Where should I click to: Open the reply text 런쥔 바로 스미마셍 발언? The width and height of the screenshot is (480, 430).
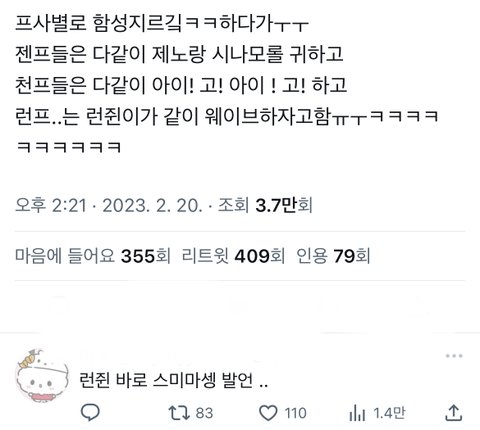coord(174,380)
